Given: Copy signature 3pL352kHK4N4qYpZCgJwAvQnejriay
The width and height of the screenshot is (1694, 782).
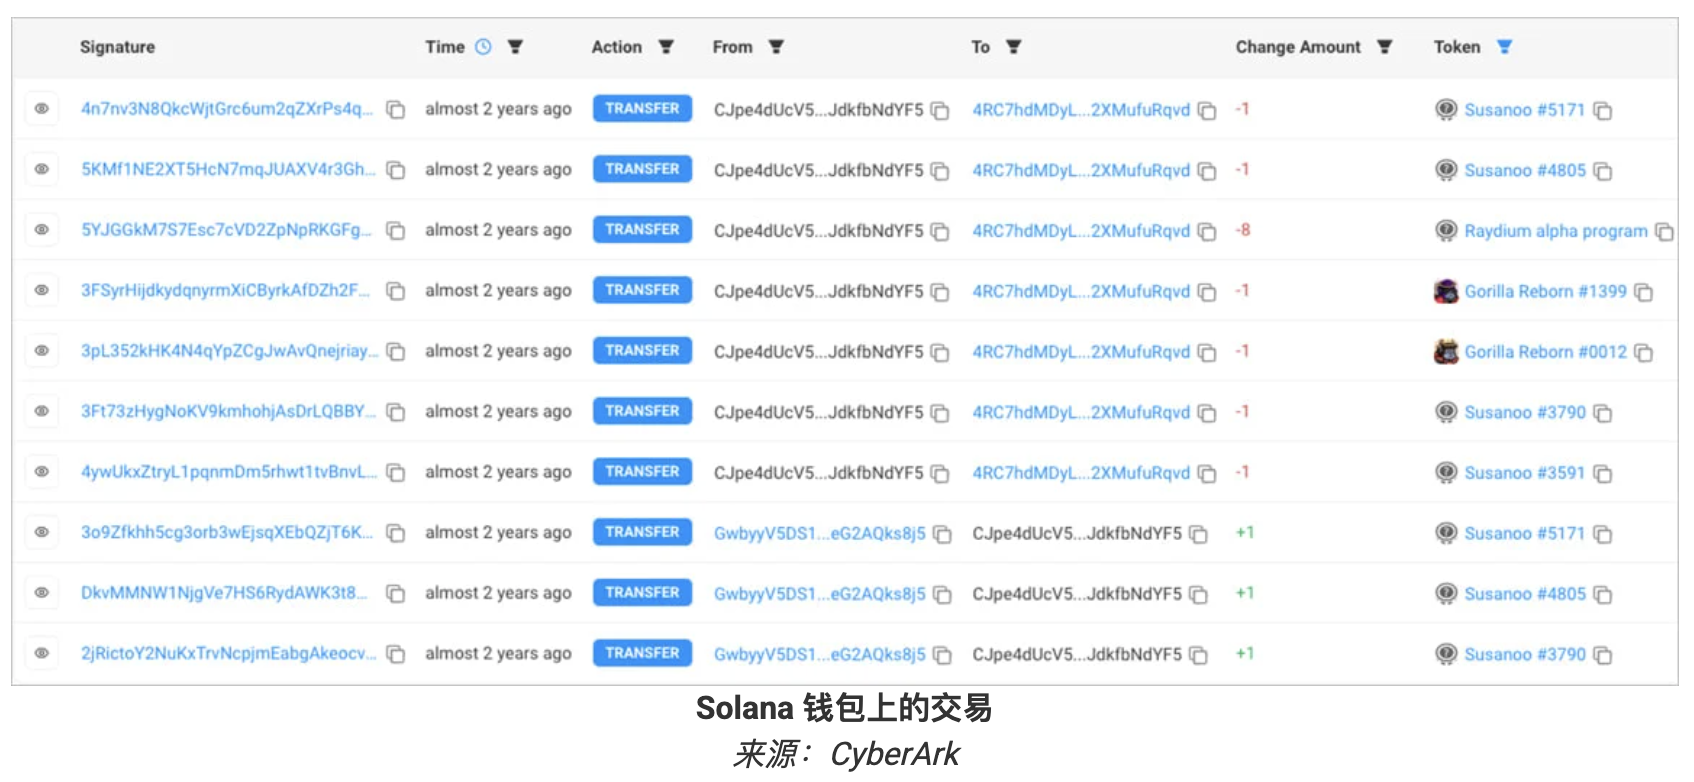Looking at the screenshot, I should click(396, 352).
